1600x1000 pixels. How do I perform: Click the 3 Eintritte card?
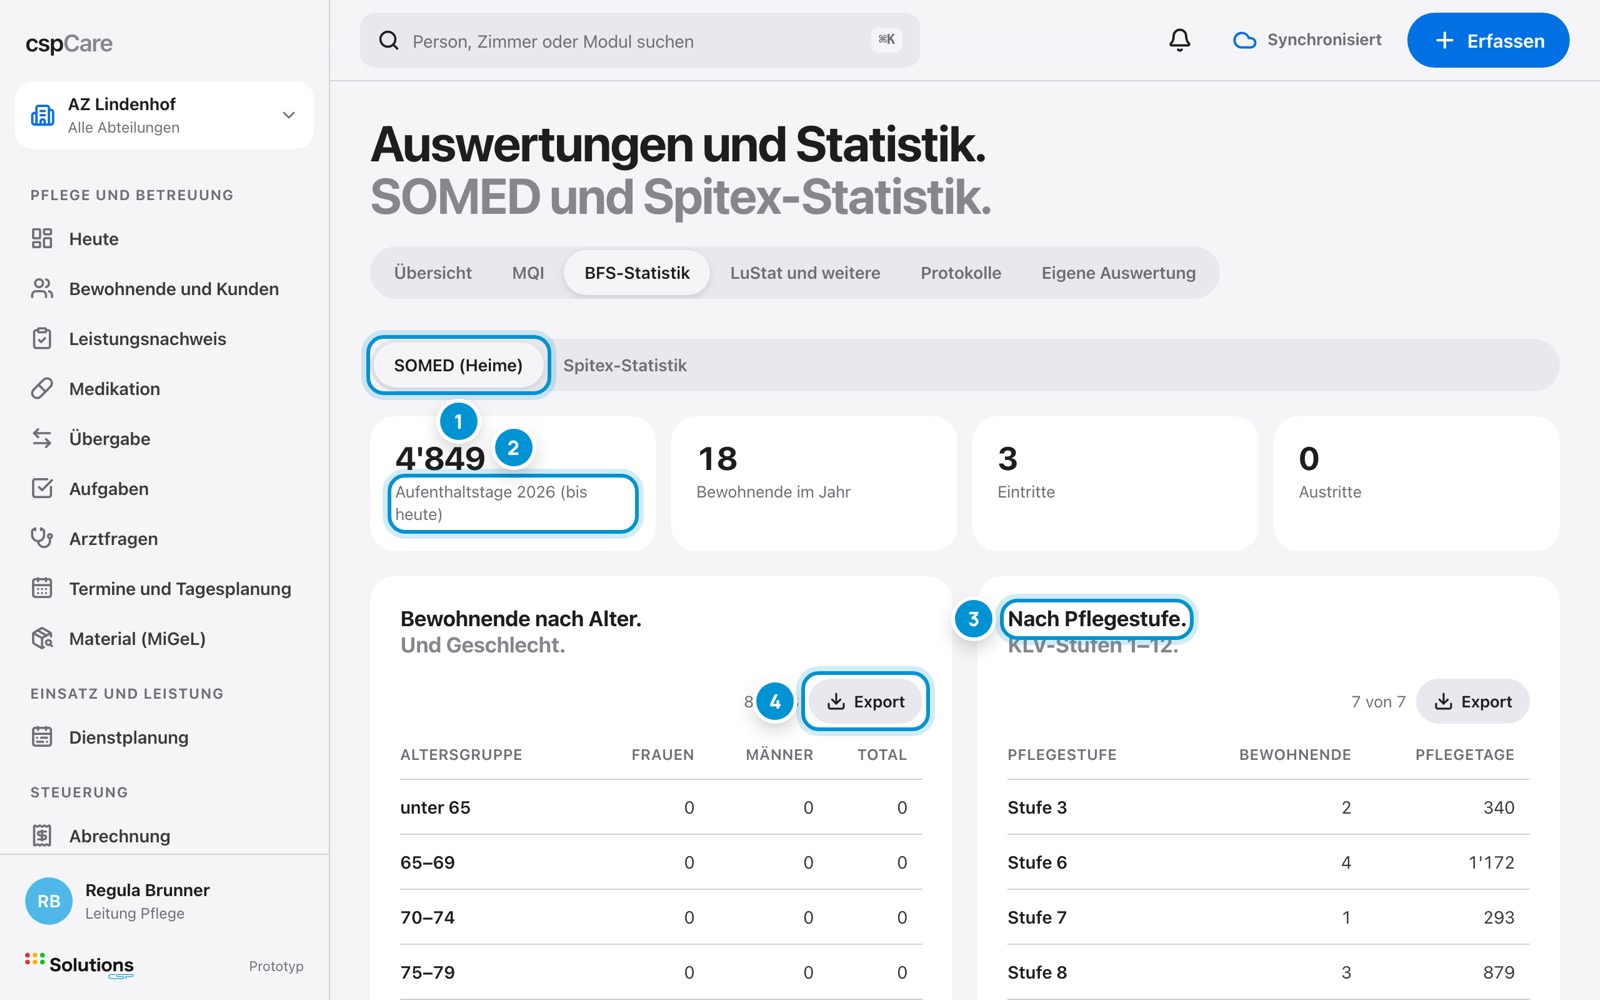point(1115,483)
